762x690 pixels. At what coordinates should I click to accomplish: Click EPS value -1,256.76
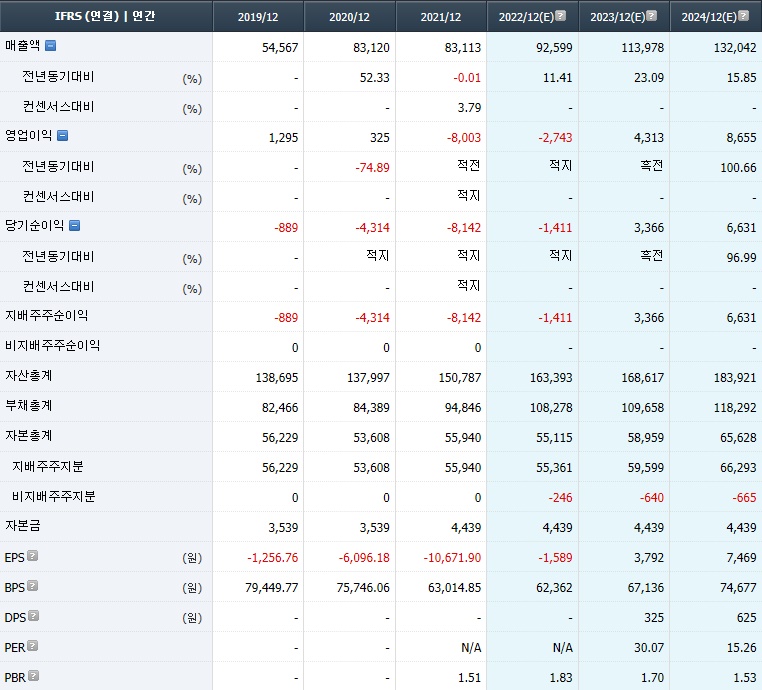[273, 558]
